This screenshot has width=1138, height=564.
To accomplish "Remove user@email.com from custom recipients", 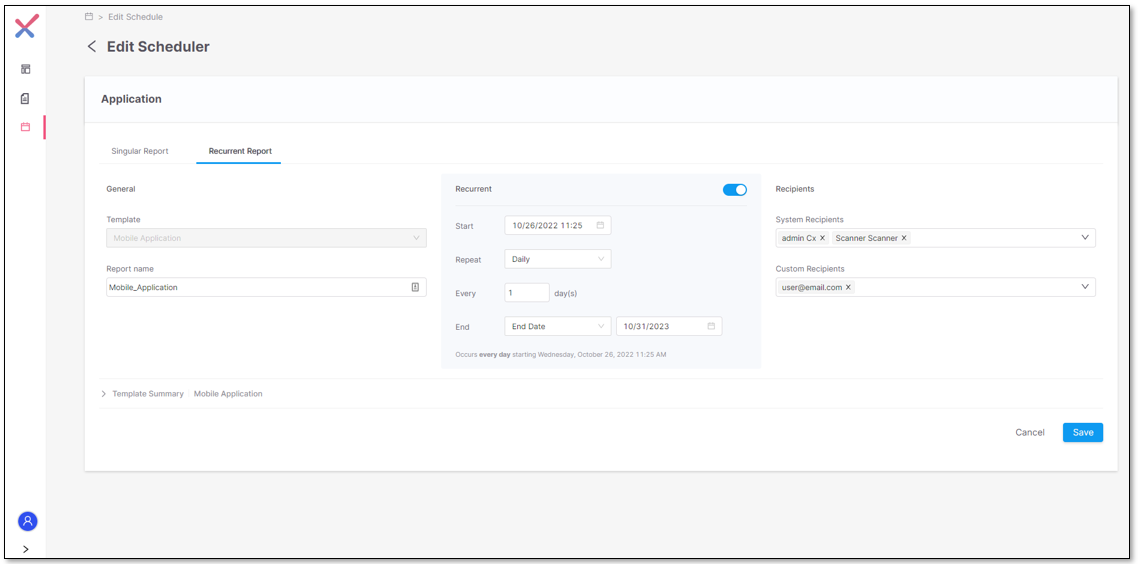I will coord(848,287).
